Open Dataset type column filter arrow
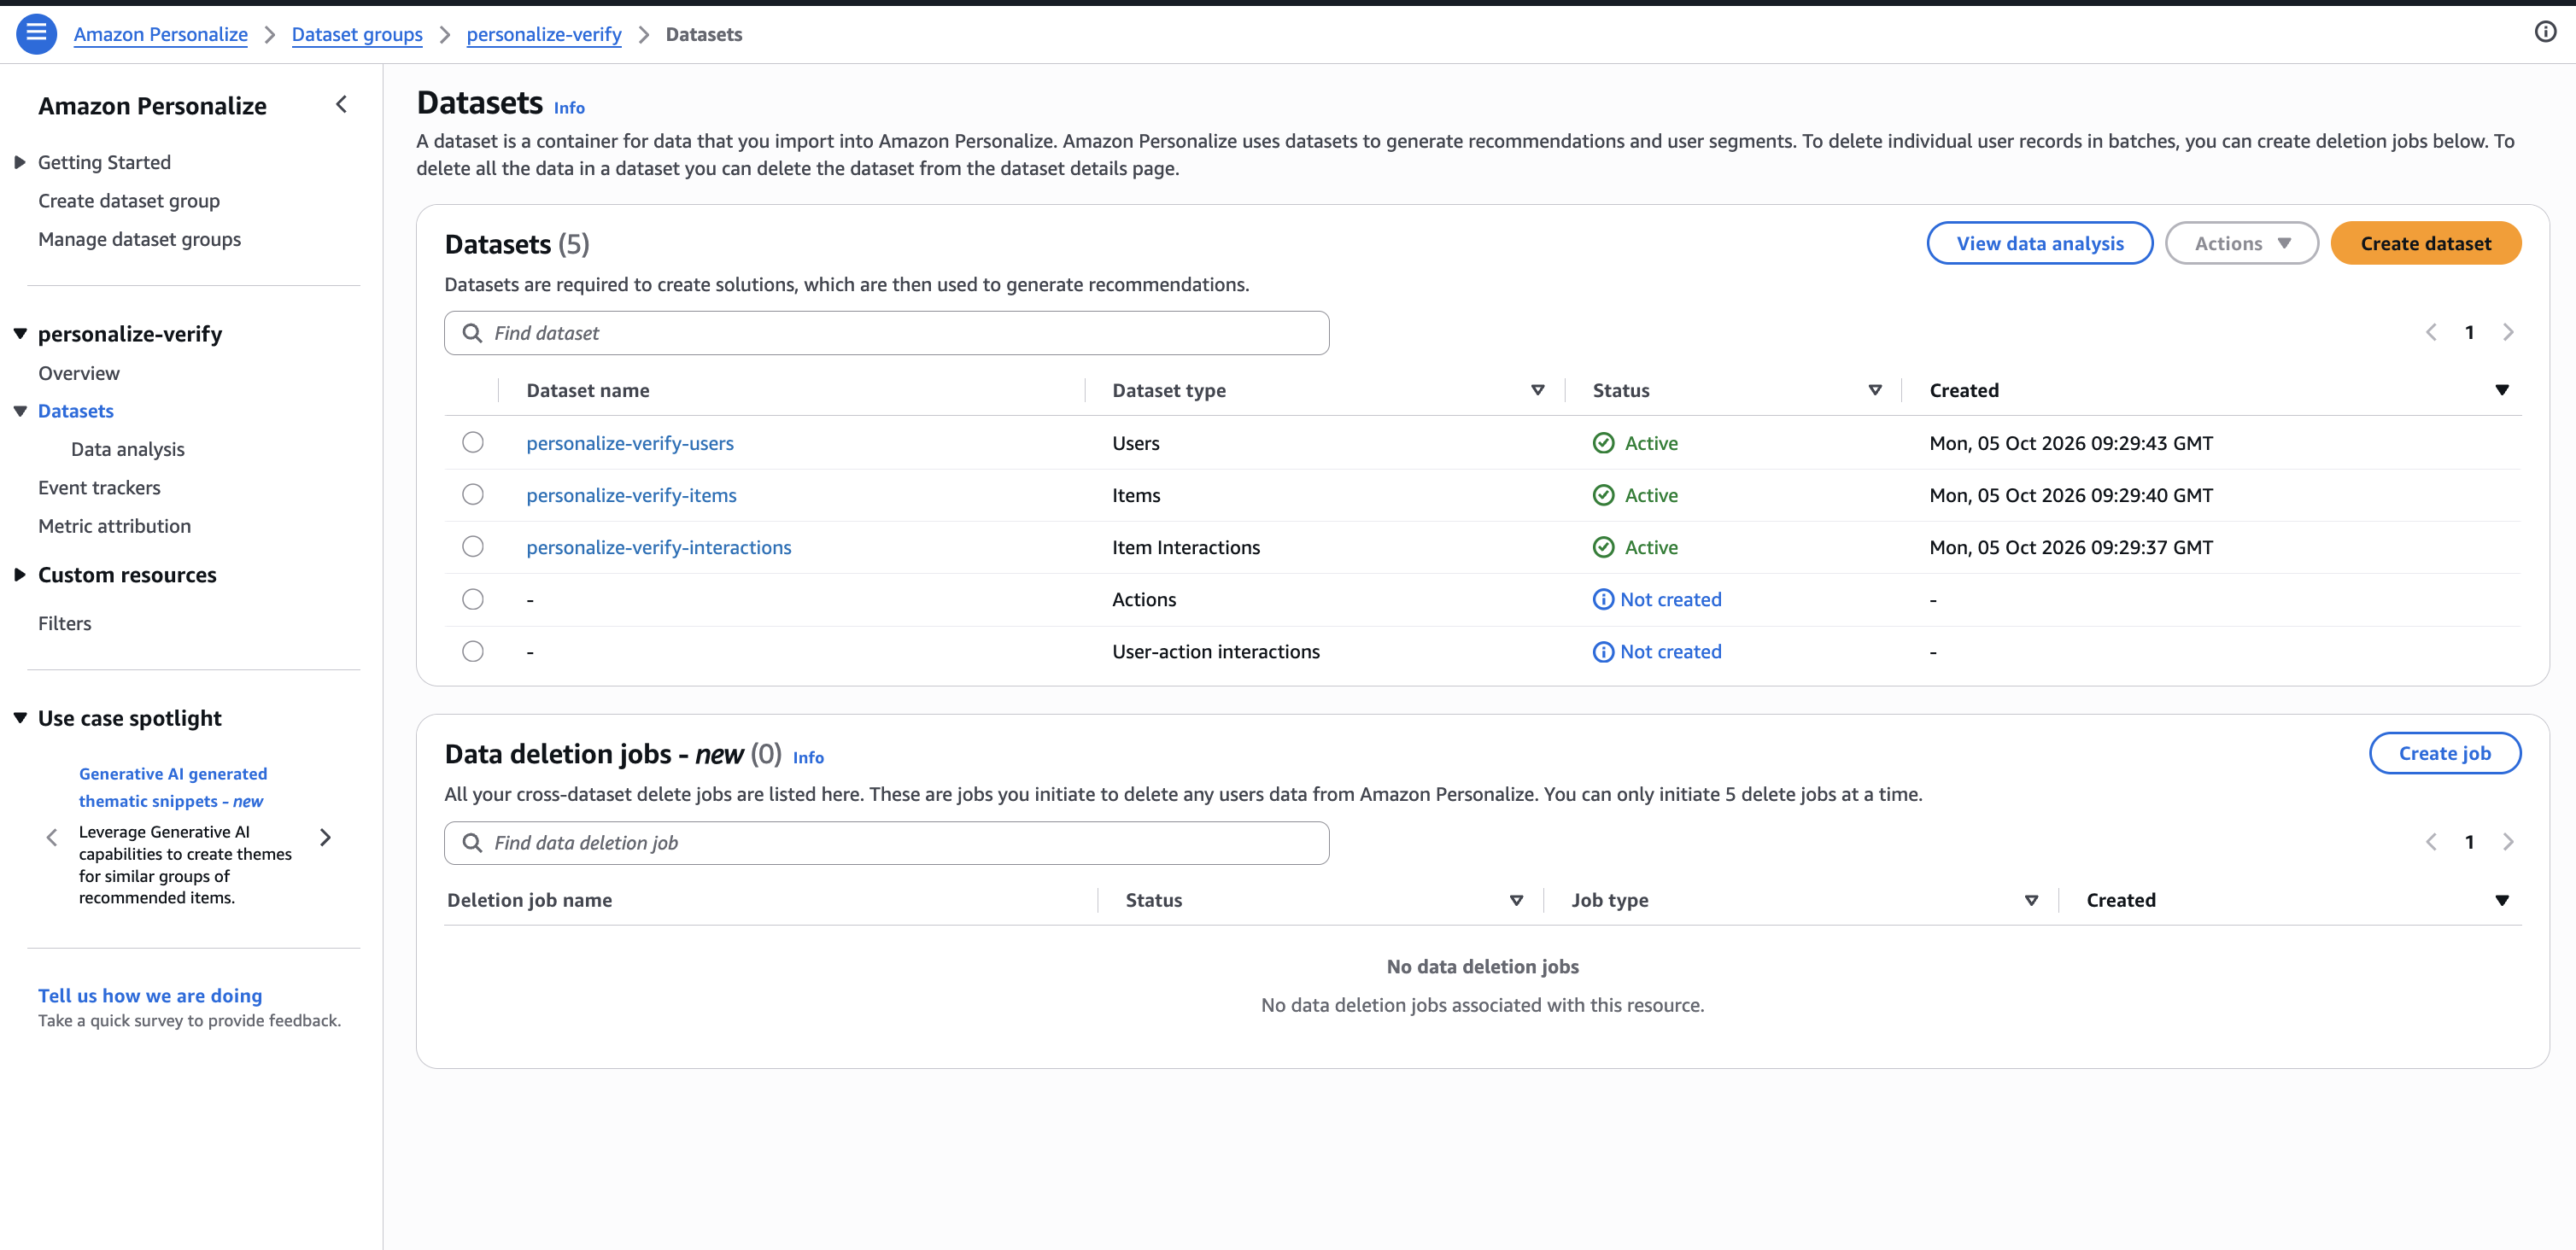The image size is (2576, 1250). coord(1537,391)
